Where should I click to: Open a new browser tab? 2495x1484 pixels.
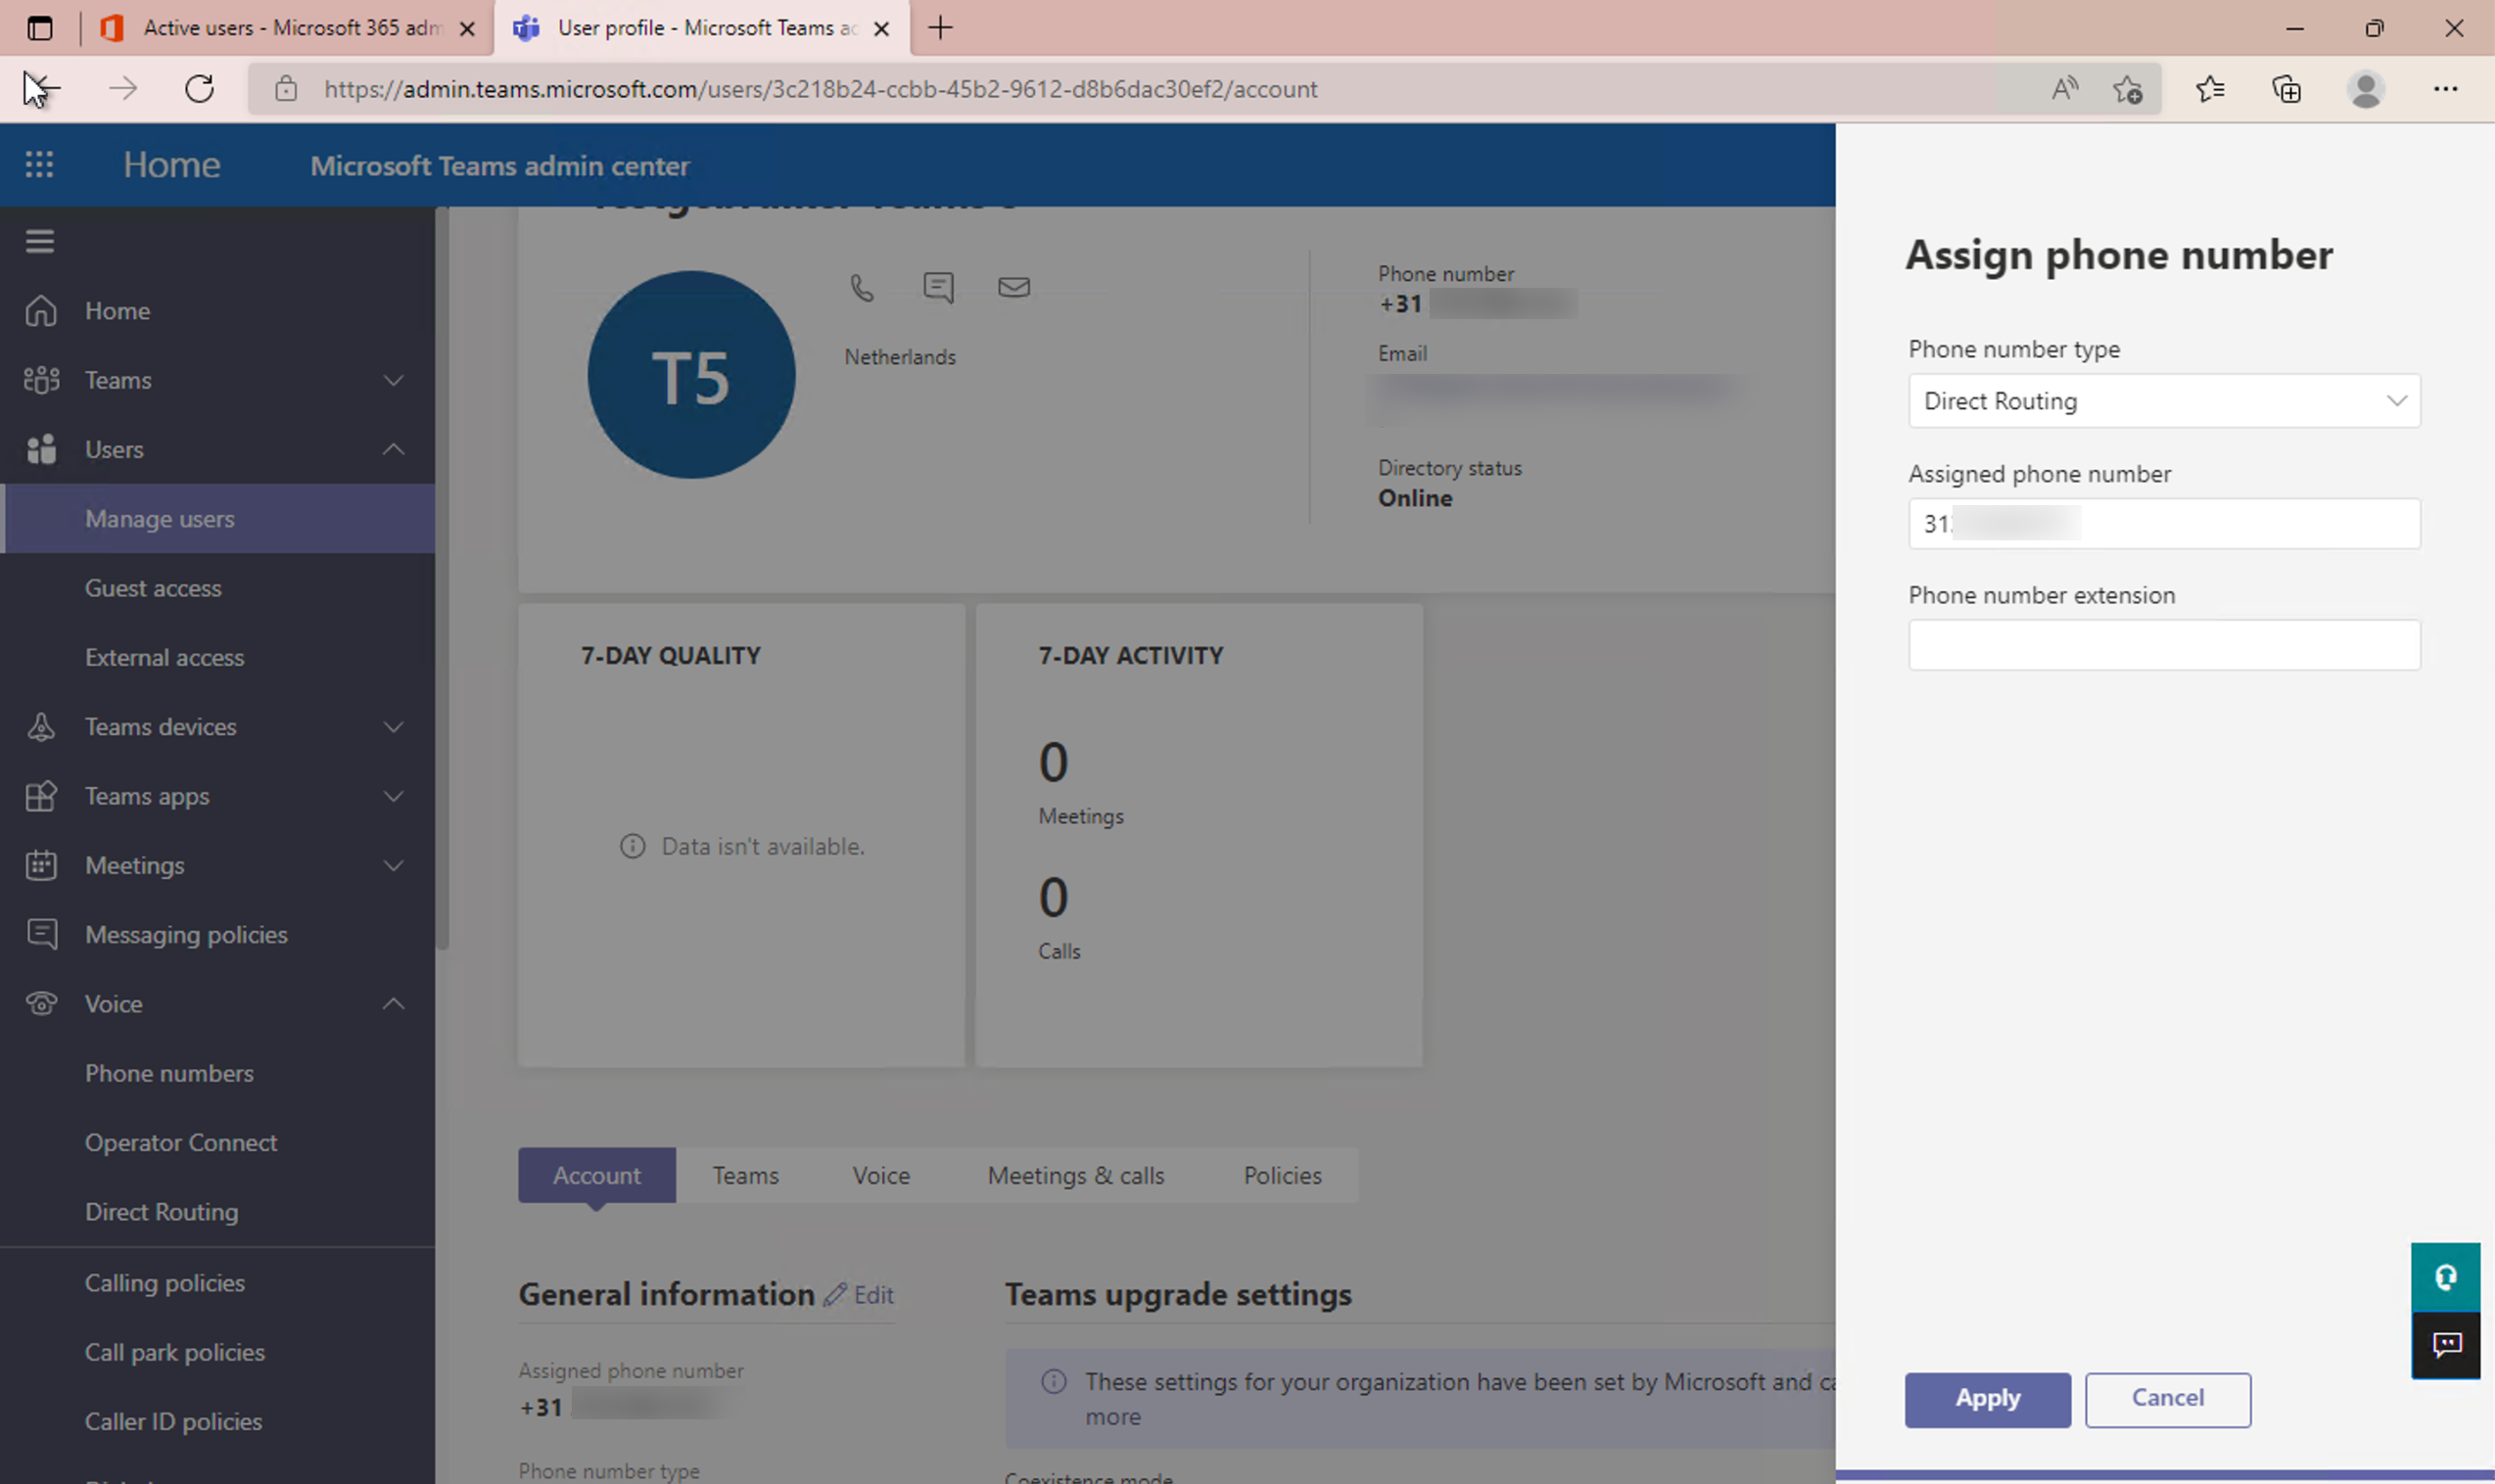[940, 28]
